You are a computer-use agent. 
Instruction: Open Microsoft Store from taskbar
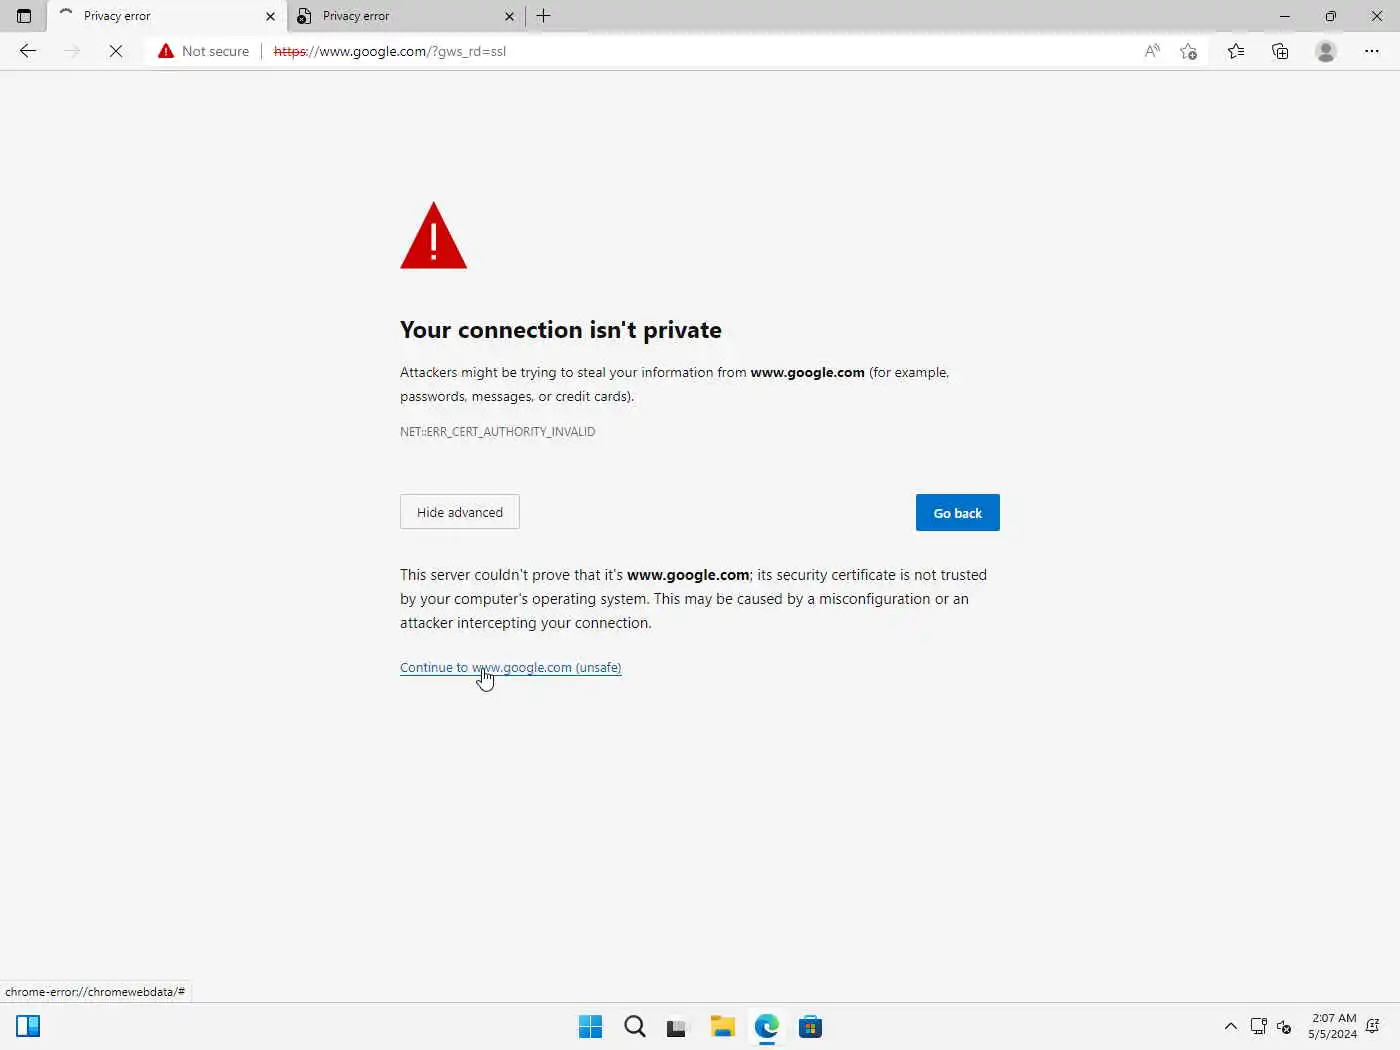click(811, 1027)
